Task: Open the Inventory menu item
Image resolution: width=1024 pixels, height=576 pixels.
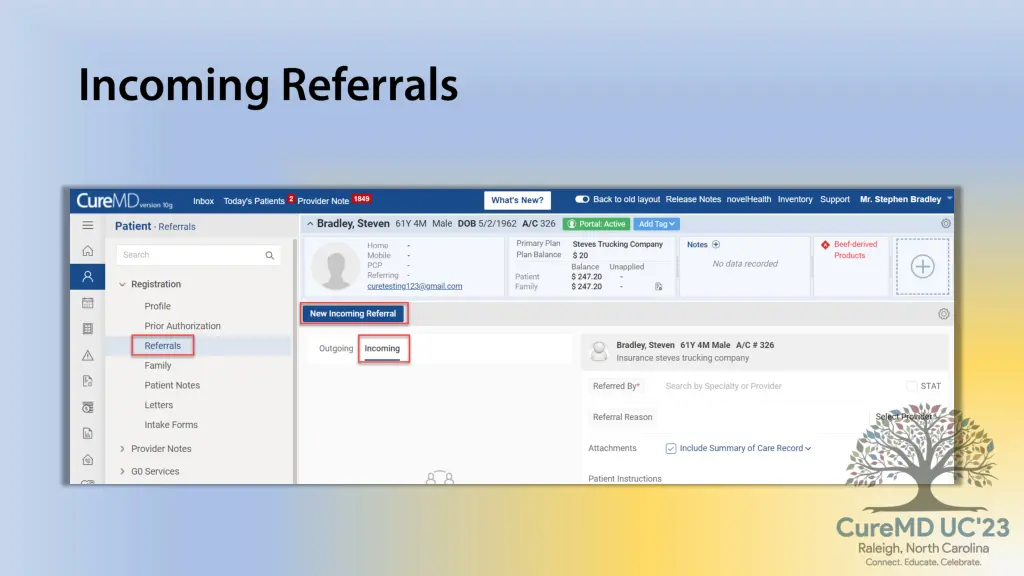Action: point(795,199)
